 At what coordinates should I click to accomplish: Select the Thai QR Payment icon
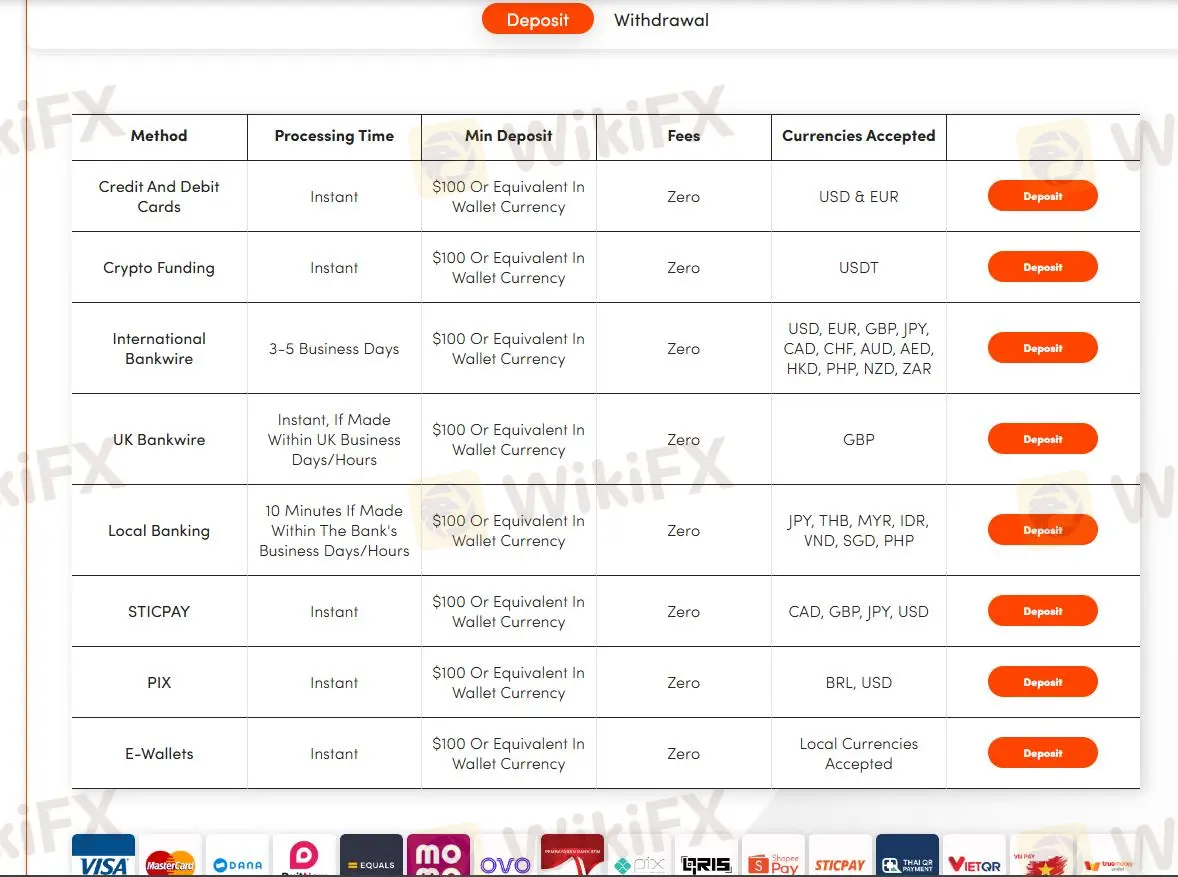[x=906, y=857]
